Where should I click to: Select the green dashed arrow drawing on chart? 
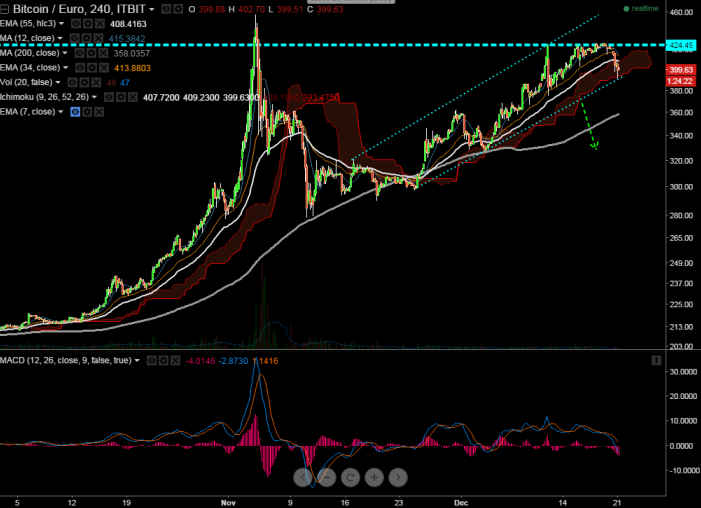click(x=588, y=125)
